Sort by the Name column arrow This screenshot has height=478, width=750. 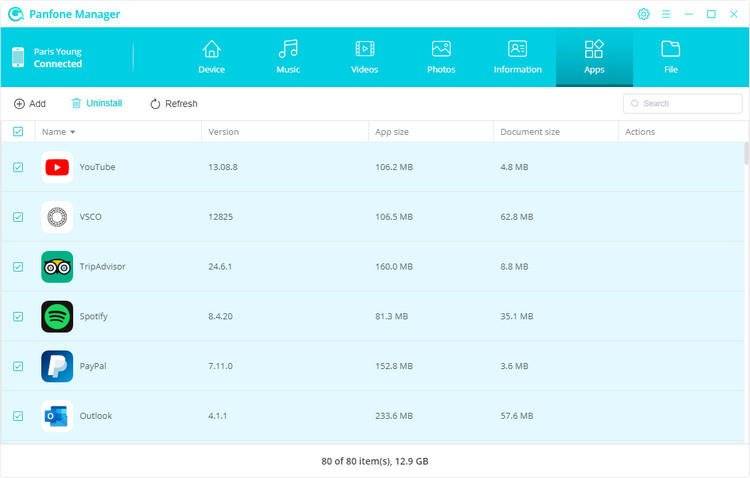point(73,132)
